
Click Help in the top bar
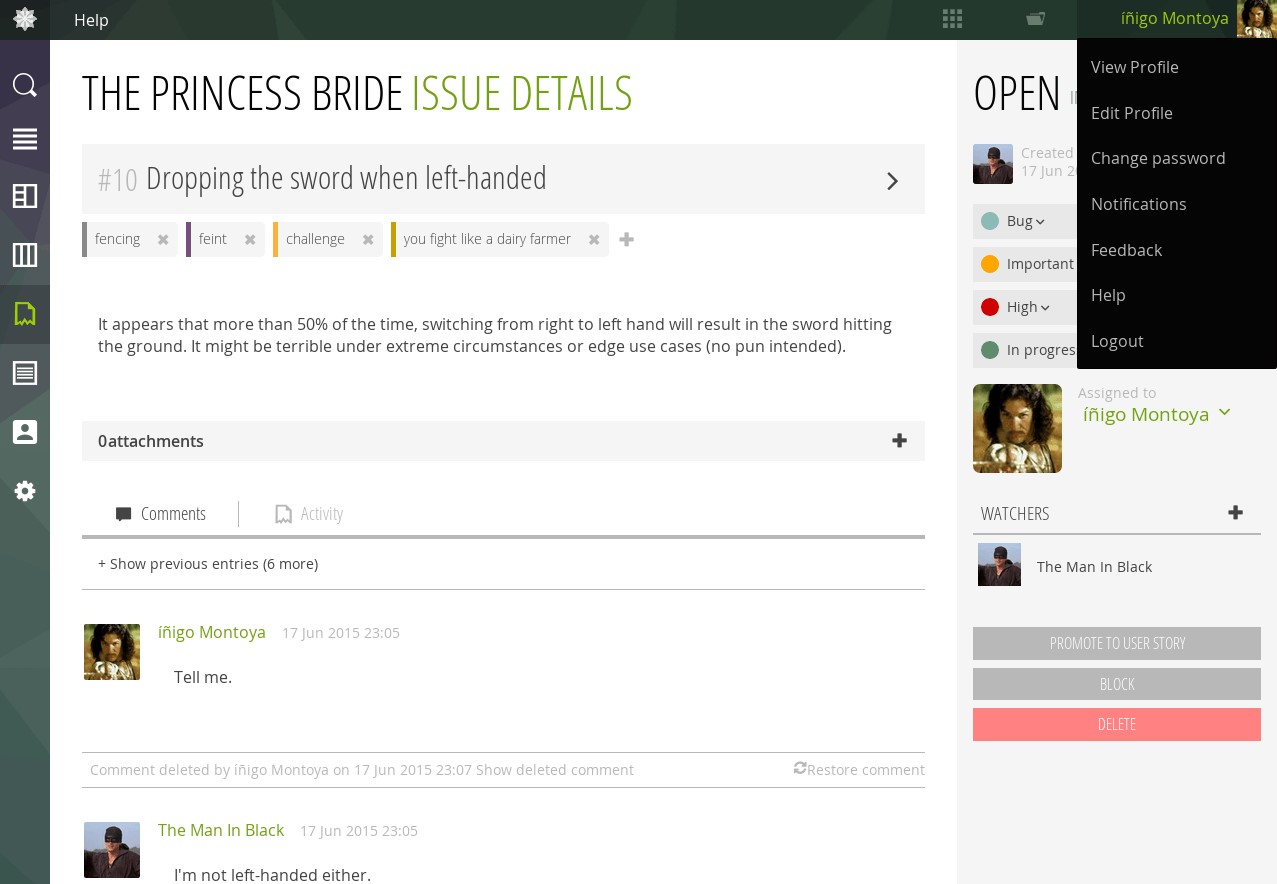point(91,20)
